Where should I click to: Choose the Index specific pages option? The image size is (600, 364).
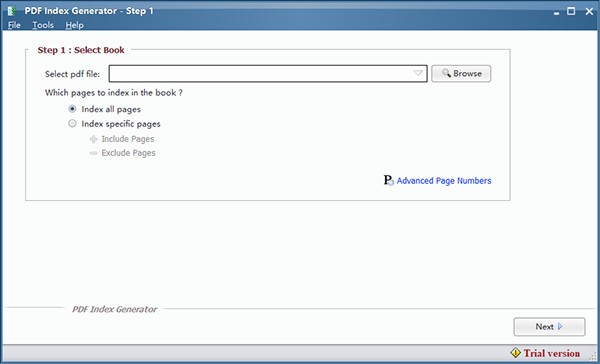[x=72, y=124]
